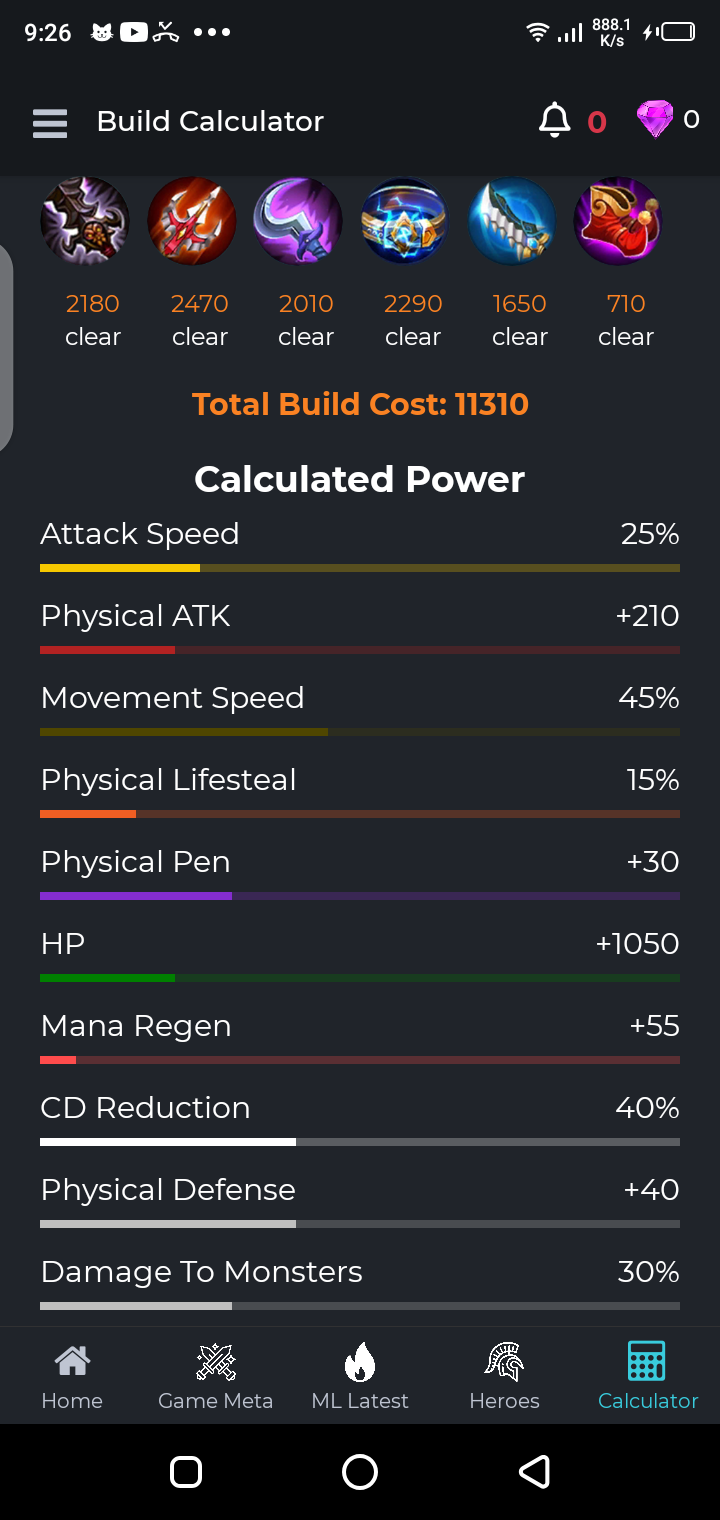
Task: Select the red boots item icon
Action: (x=618, y=221)
